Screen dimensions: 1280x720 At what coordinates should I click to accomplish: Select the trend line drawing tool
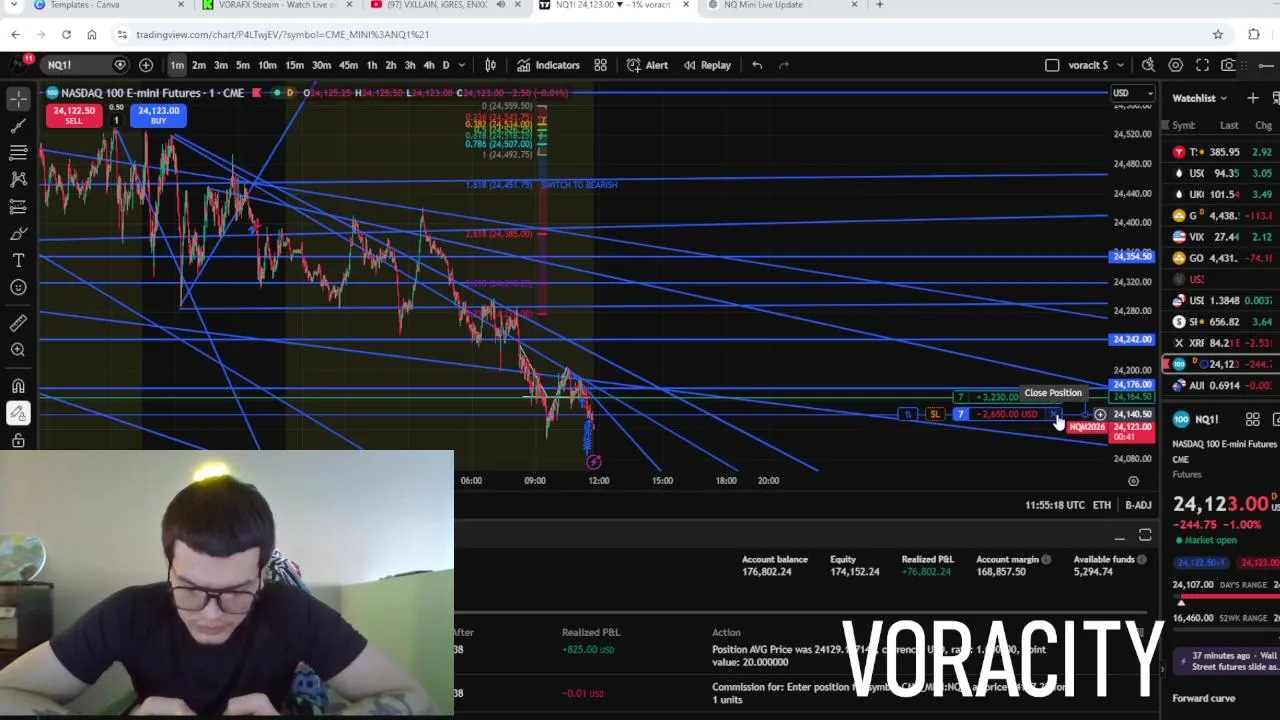pos(18,126)
